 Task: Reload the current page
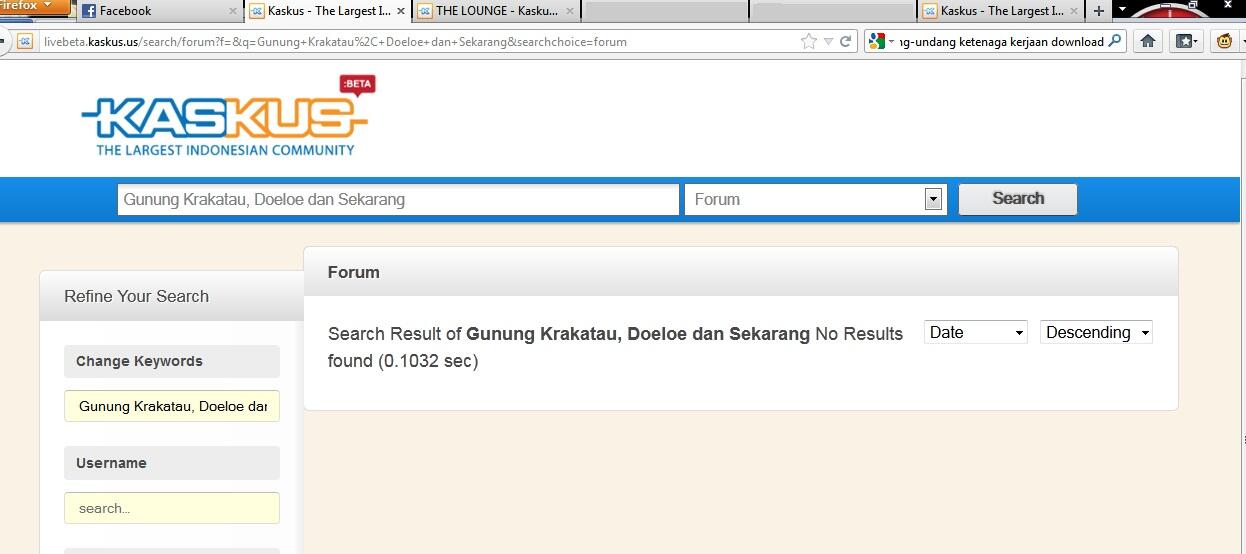pyautogui.click(x=845, y=41)
